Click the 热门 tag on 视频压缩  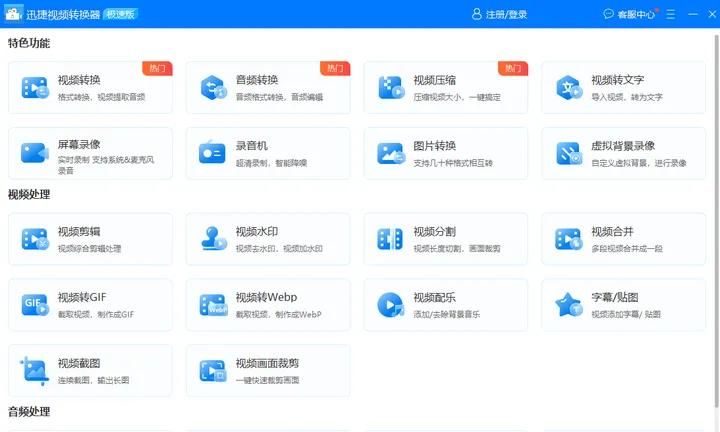click(x=513, y=68)
